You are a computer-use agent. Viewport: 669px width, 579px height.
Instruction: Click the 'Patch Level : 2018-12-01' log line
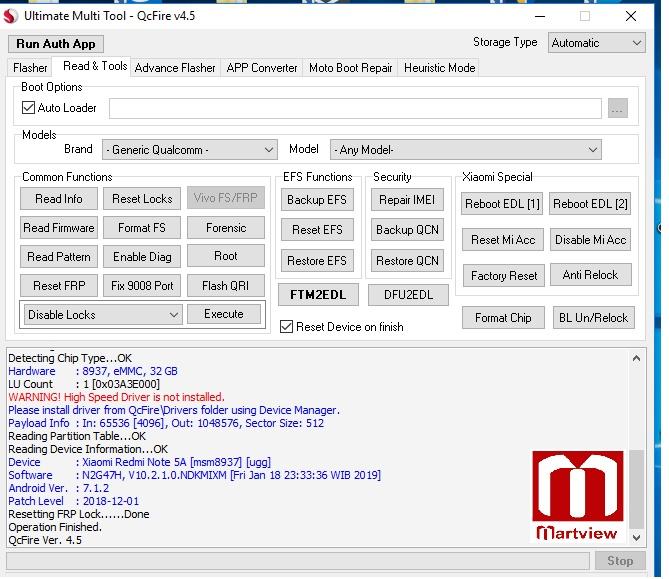click(x=74, y=501)
